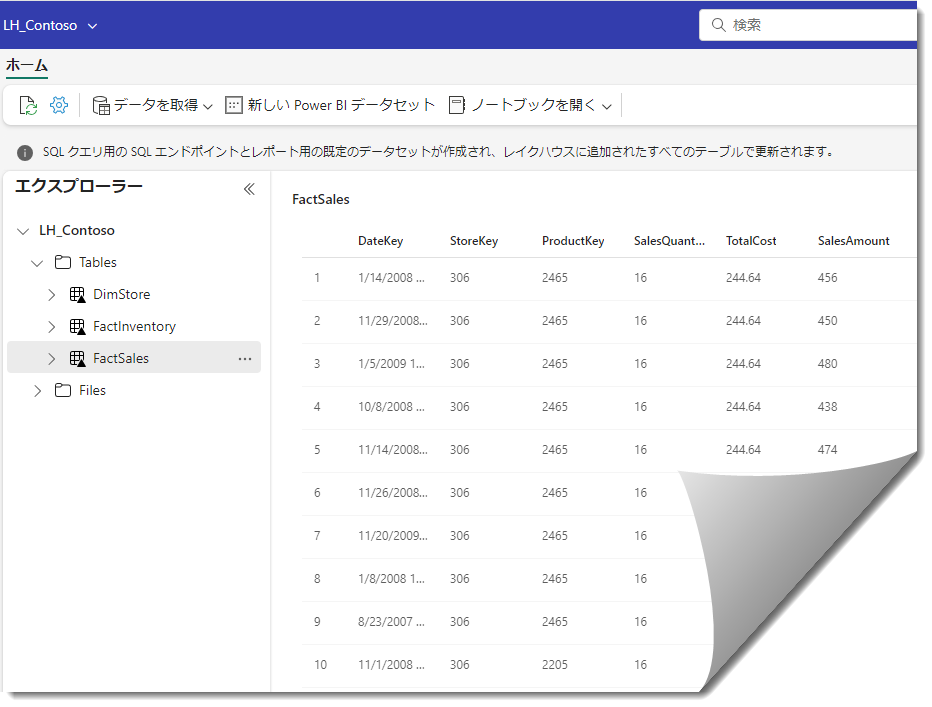Viewport: 932px width, 707px height.
Task: Click TotalCost cell 244.64 in row 5
Action: tap(743, 450)
